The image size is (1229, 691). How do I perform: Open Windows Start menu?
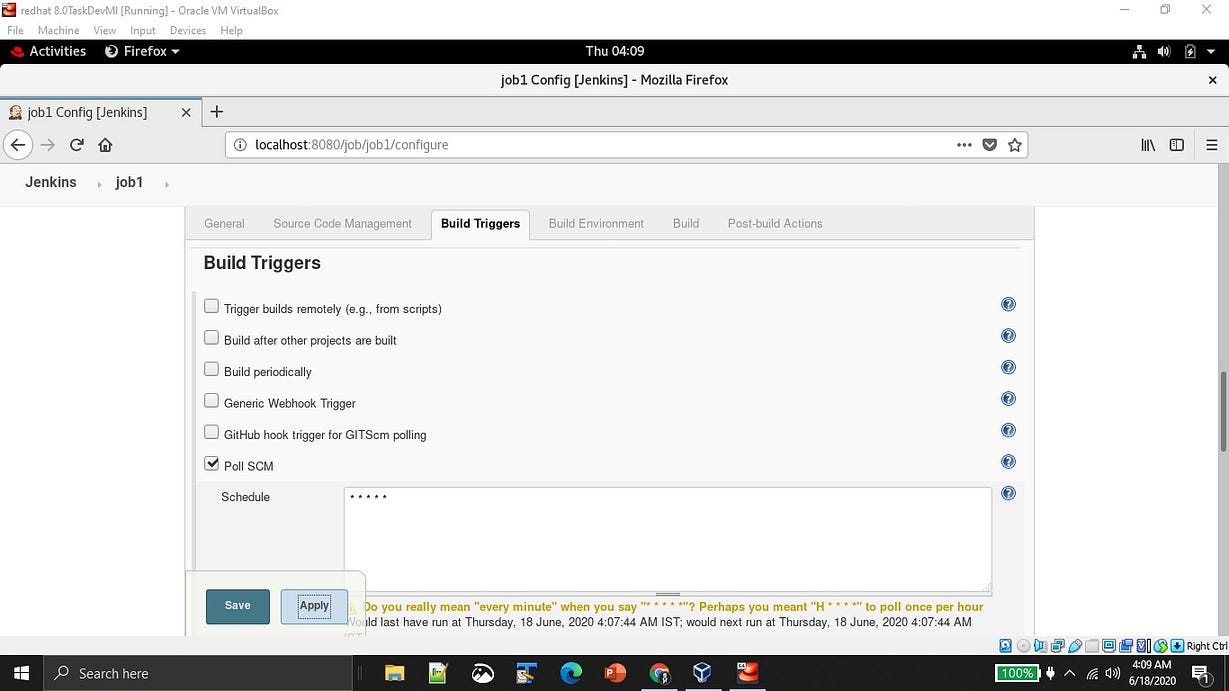pyautogui.click(x=21, y=673)
